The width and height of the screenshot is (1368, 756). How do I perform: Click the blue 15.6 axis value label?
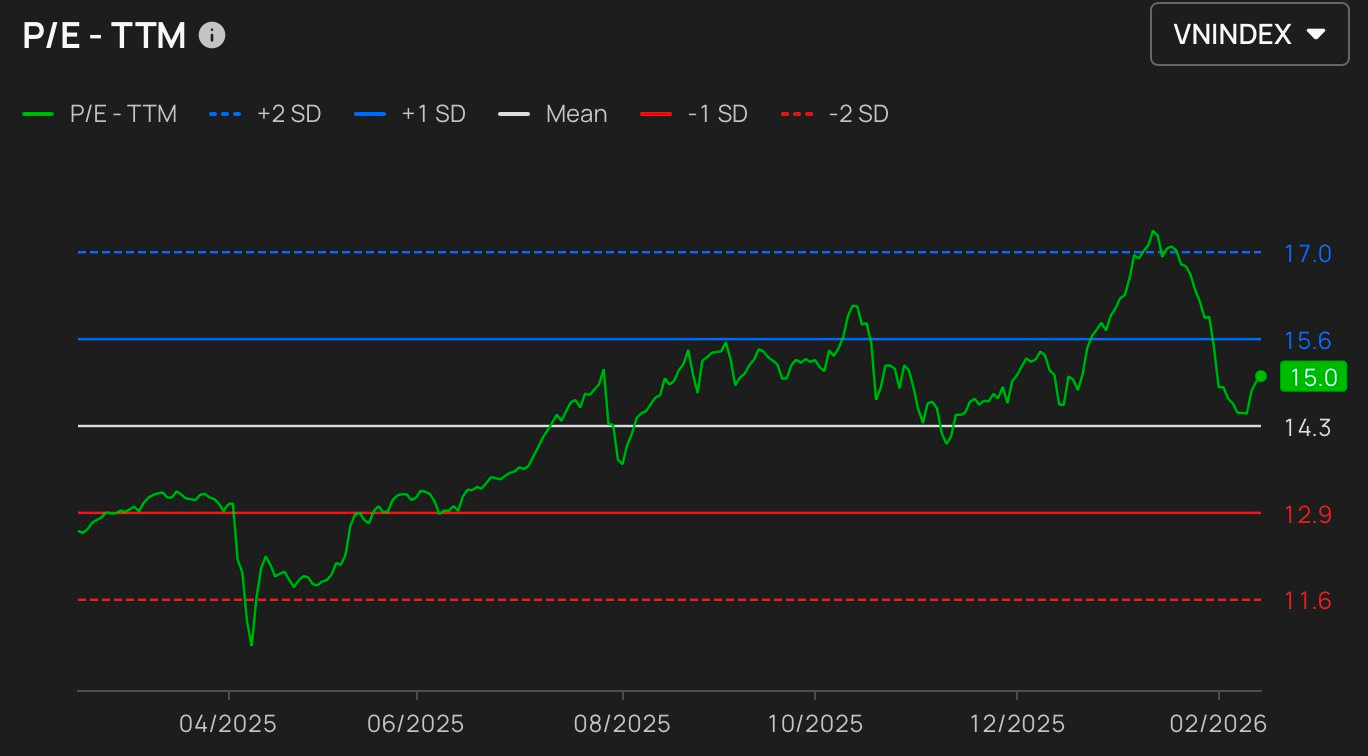click(1308, 341)
